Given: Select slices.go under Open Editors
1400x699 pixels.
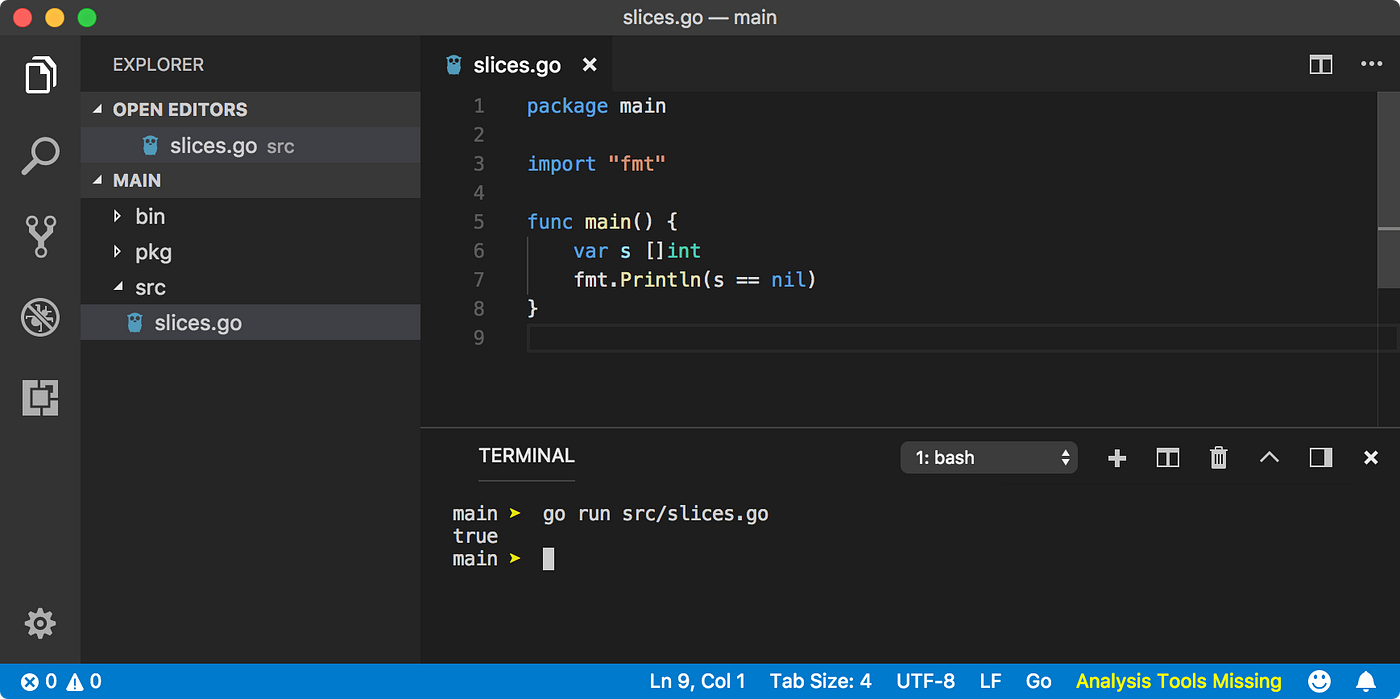Looking at the screenshot, I should pos(250,146).
